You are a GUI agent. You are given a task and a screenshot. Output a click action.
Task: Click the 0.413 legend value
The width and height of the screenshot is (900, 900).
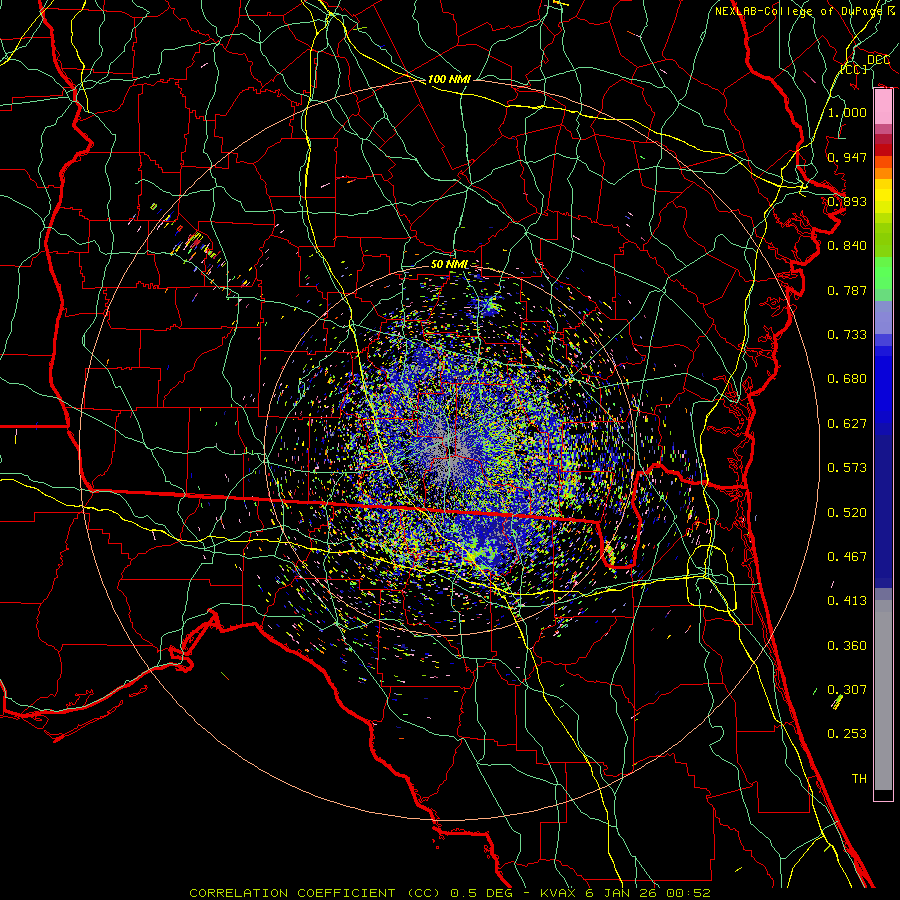point(847,600)
